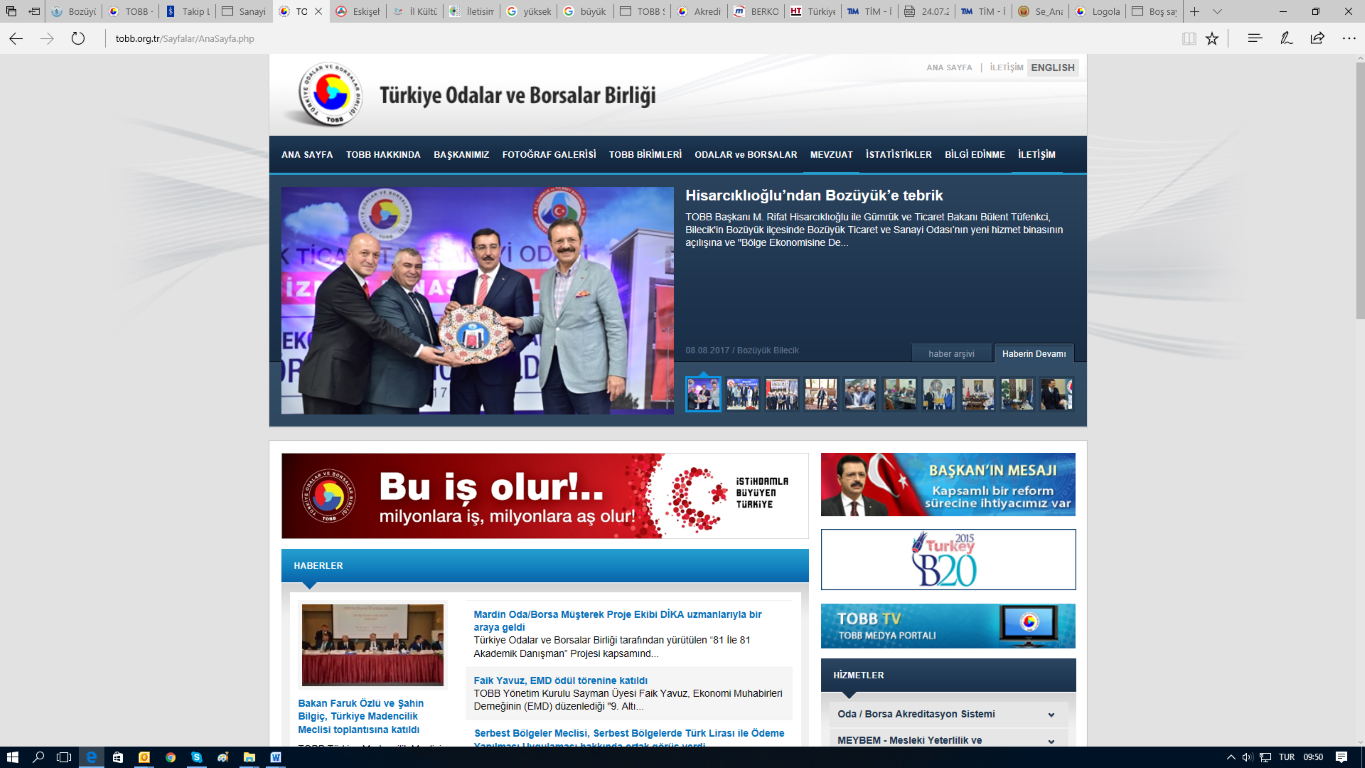
Task: Open Task View on taskbar
Action: (x=64, y=757)
